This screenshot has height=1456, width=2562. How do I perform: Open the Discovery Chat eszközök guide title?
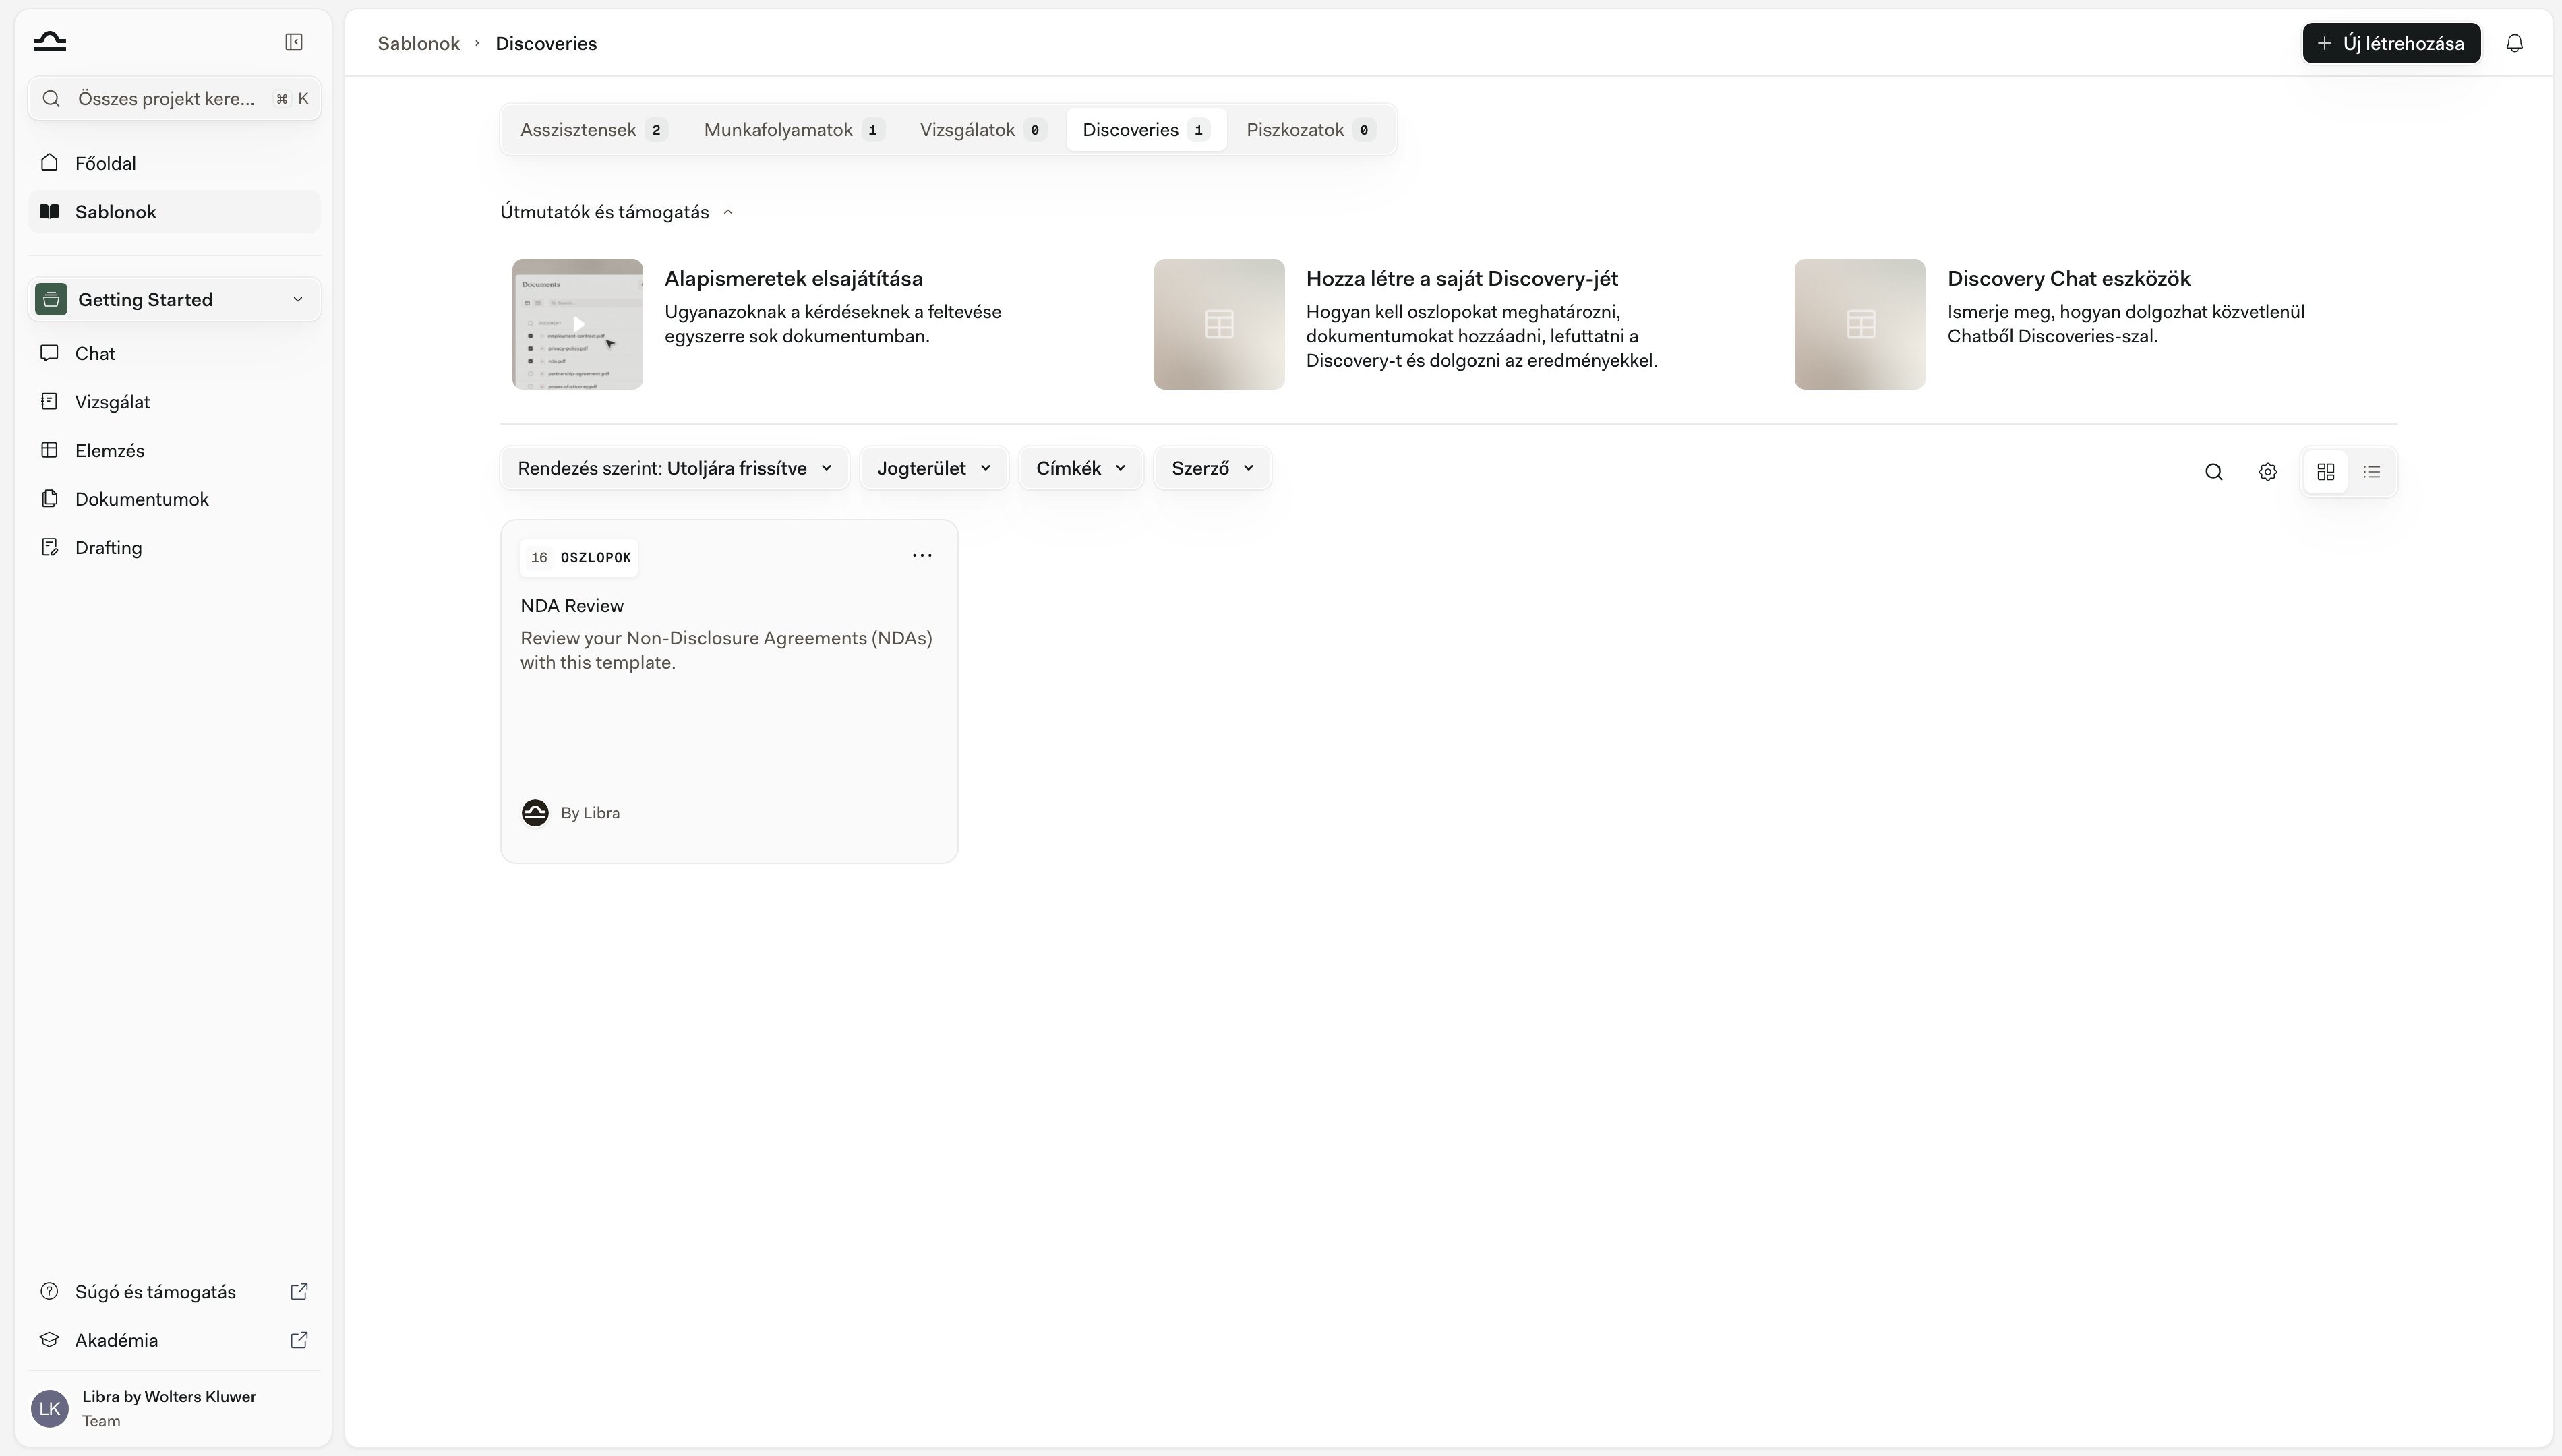[x=2068, y=278]
